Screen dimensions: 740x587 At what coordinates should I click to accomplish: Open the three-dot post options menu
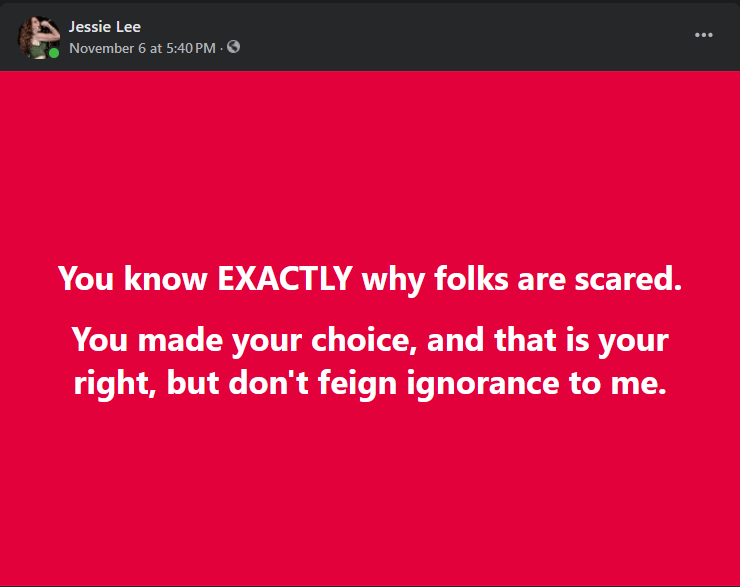coord(704,35)
